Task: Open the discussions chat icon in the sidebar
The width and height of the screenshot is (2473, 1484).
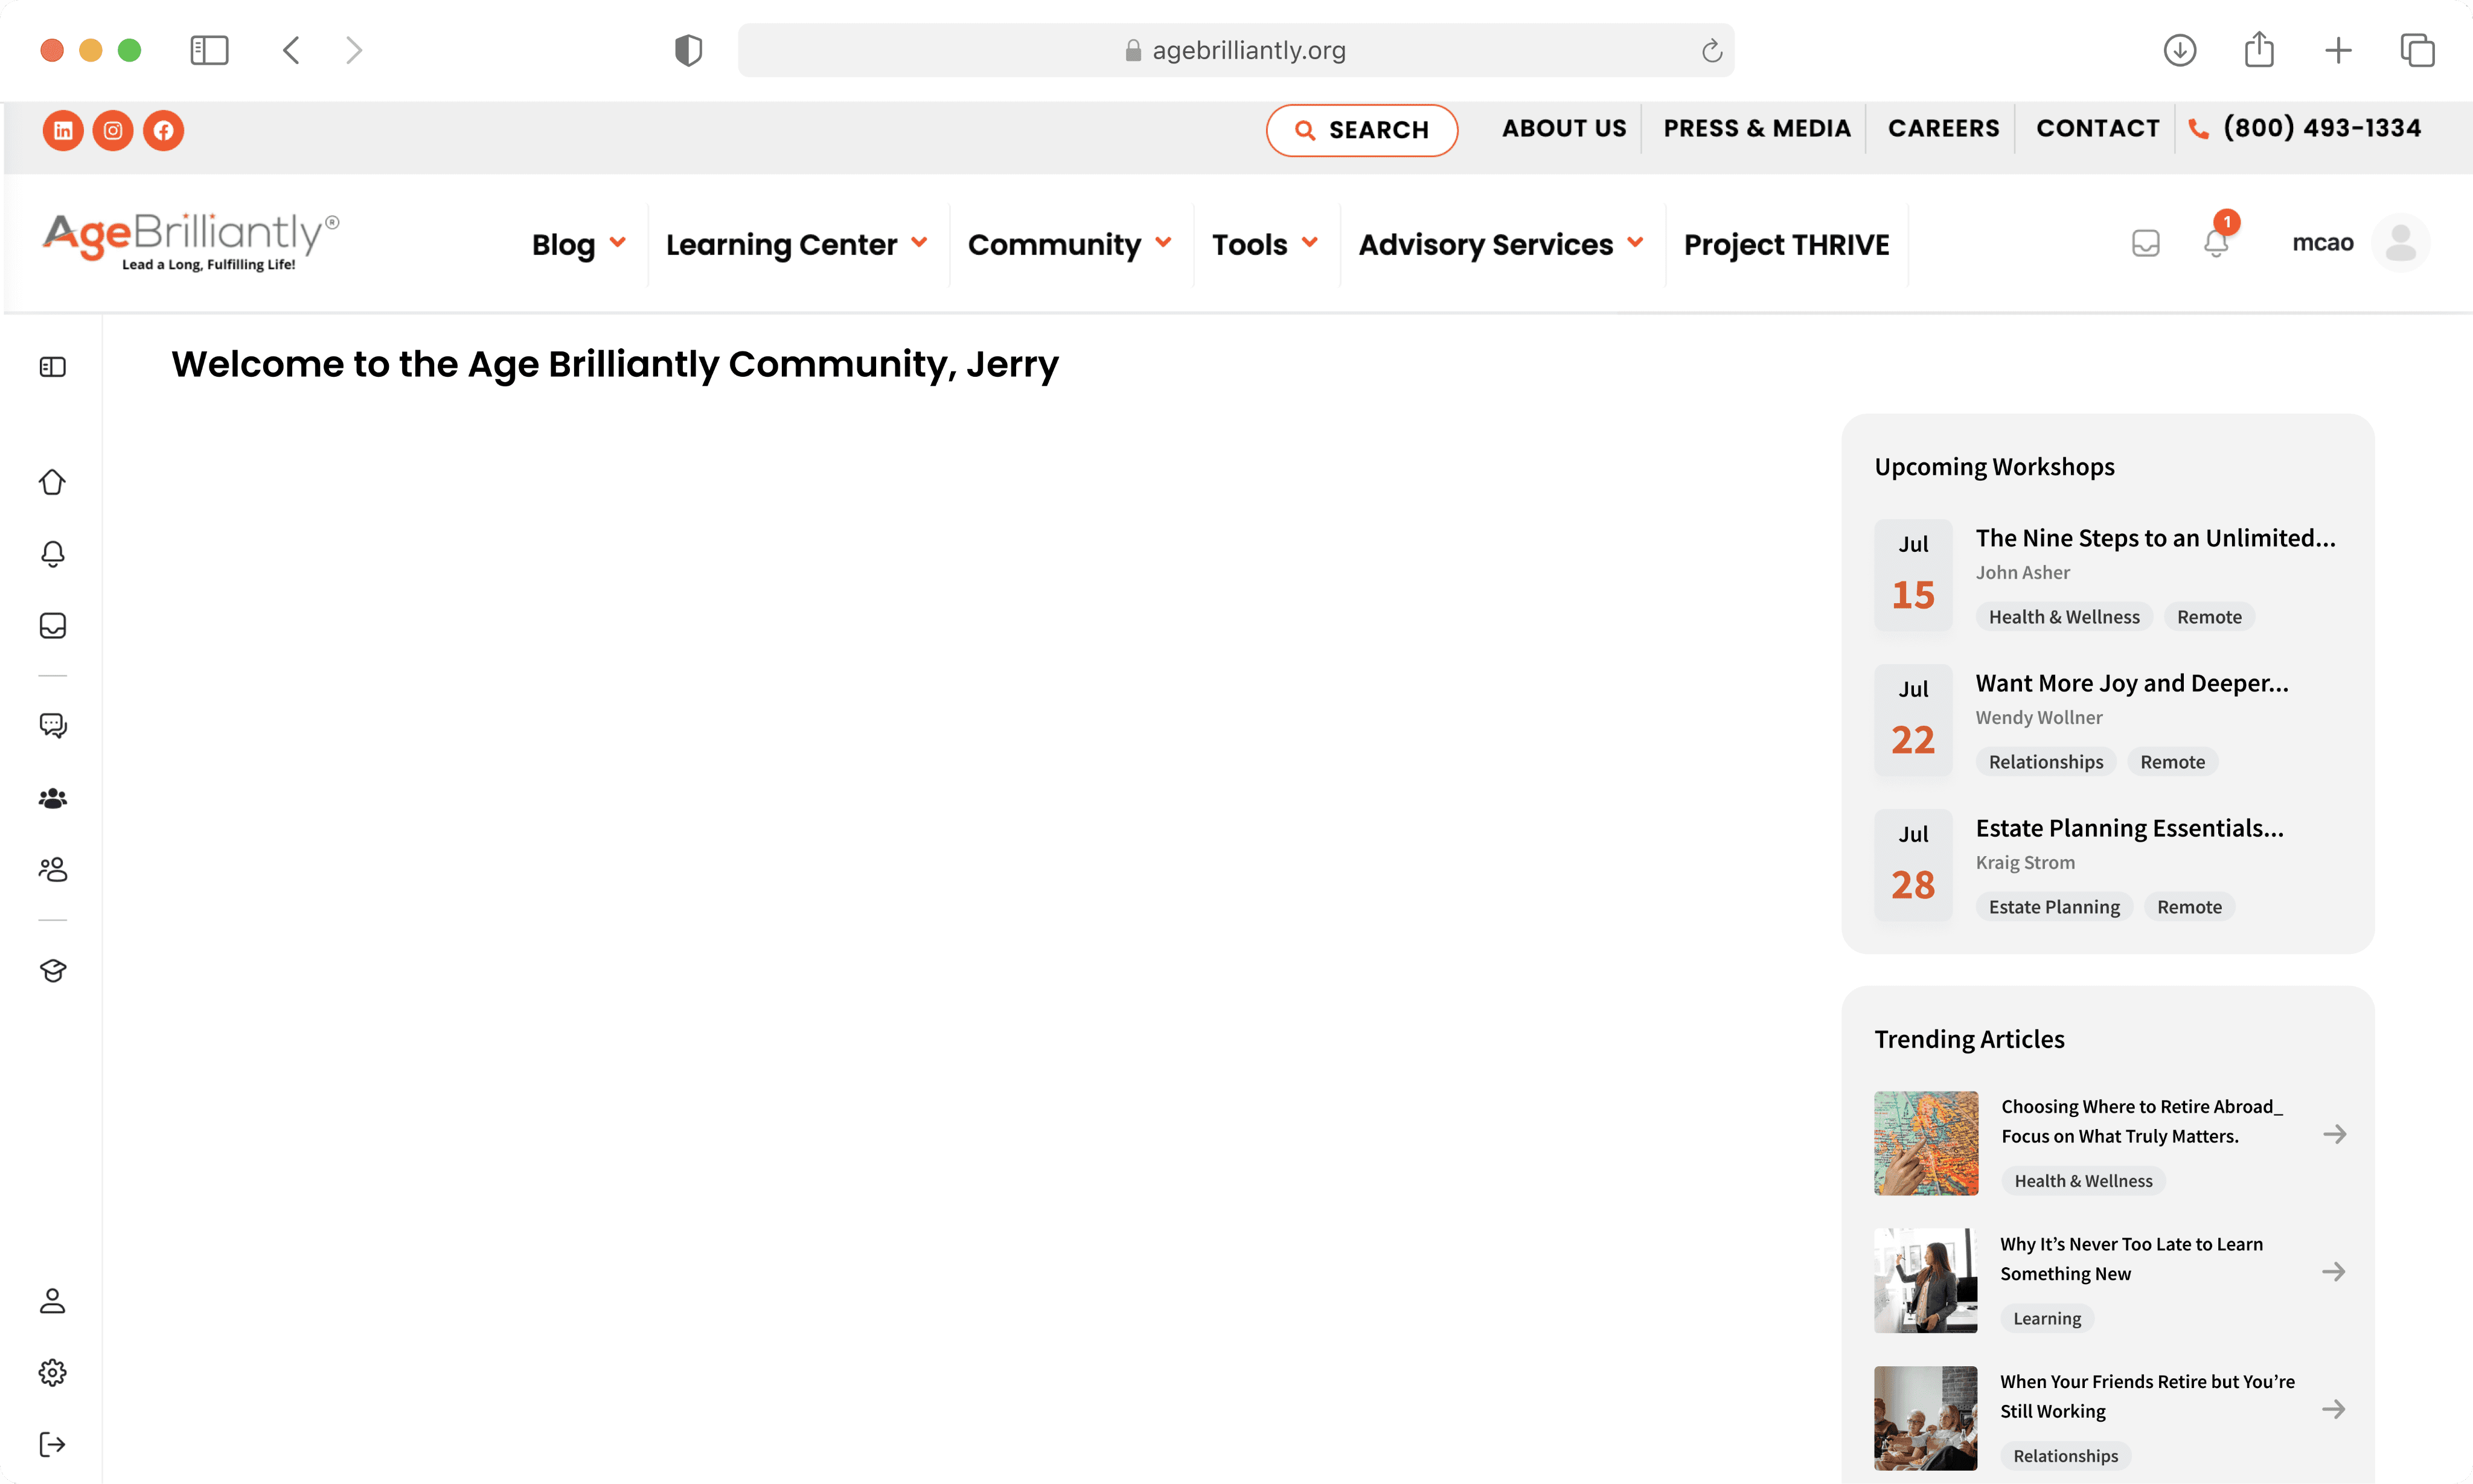Action: pyautogui.click(x=53, y=725)
